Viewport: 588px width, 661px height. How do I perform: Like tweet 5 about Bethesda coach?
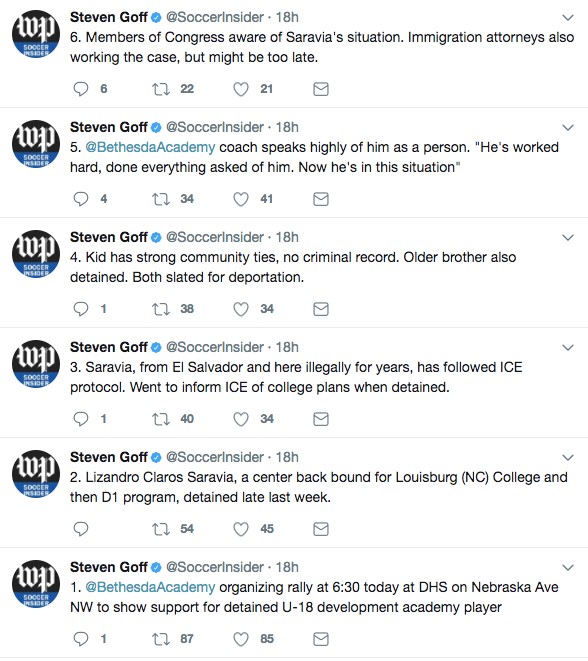tap(241, 199)
